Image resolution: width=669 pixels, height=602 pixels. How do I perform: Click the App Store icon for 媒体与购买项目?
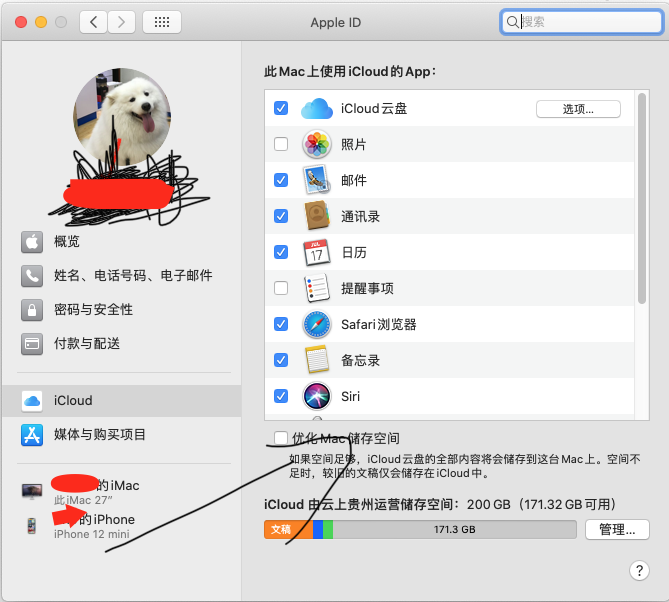pyautogui.click(x=32, y=435)
